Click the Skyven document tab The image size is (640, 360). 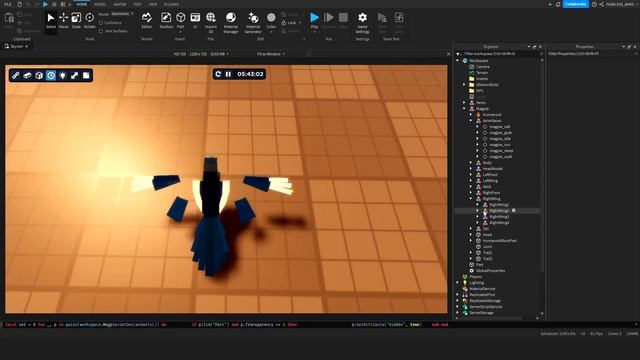[16, 47]
